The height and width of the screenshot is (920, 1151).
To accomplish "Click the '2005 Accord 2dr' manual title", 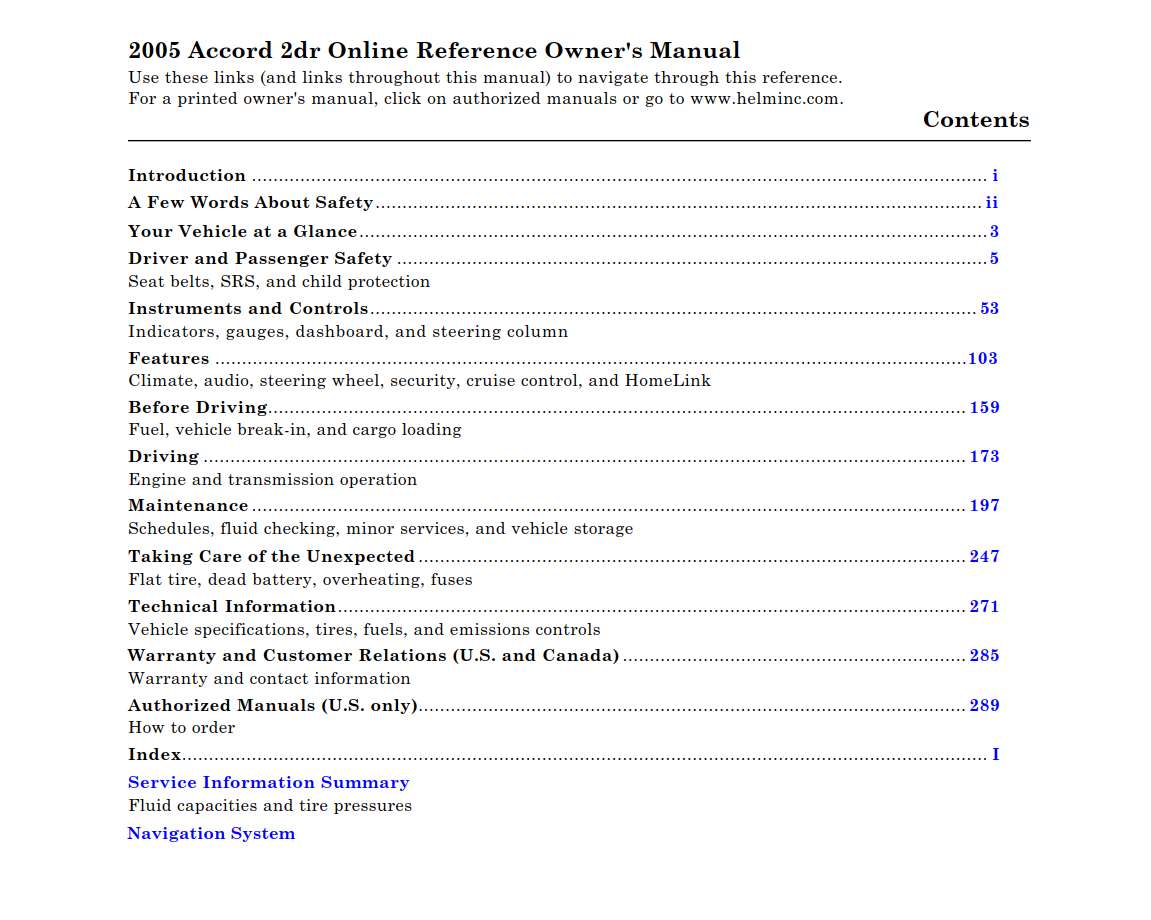I will 435,51.
